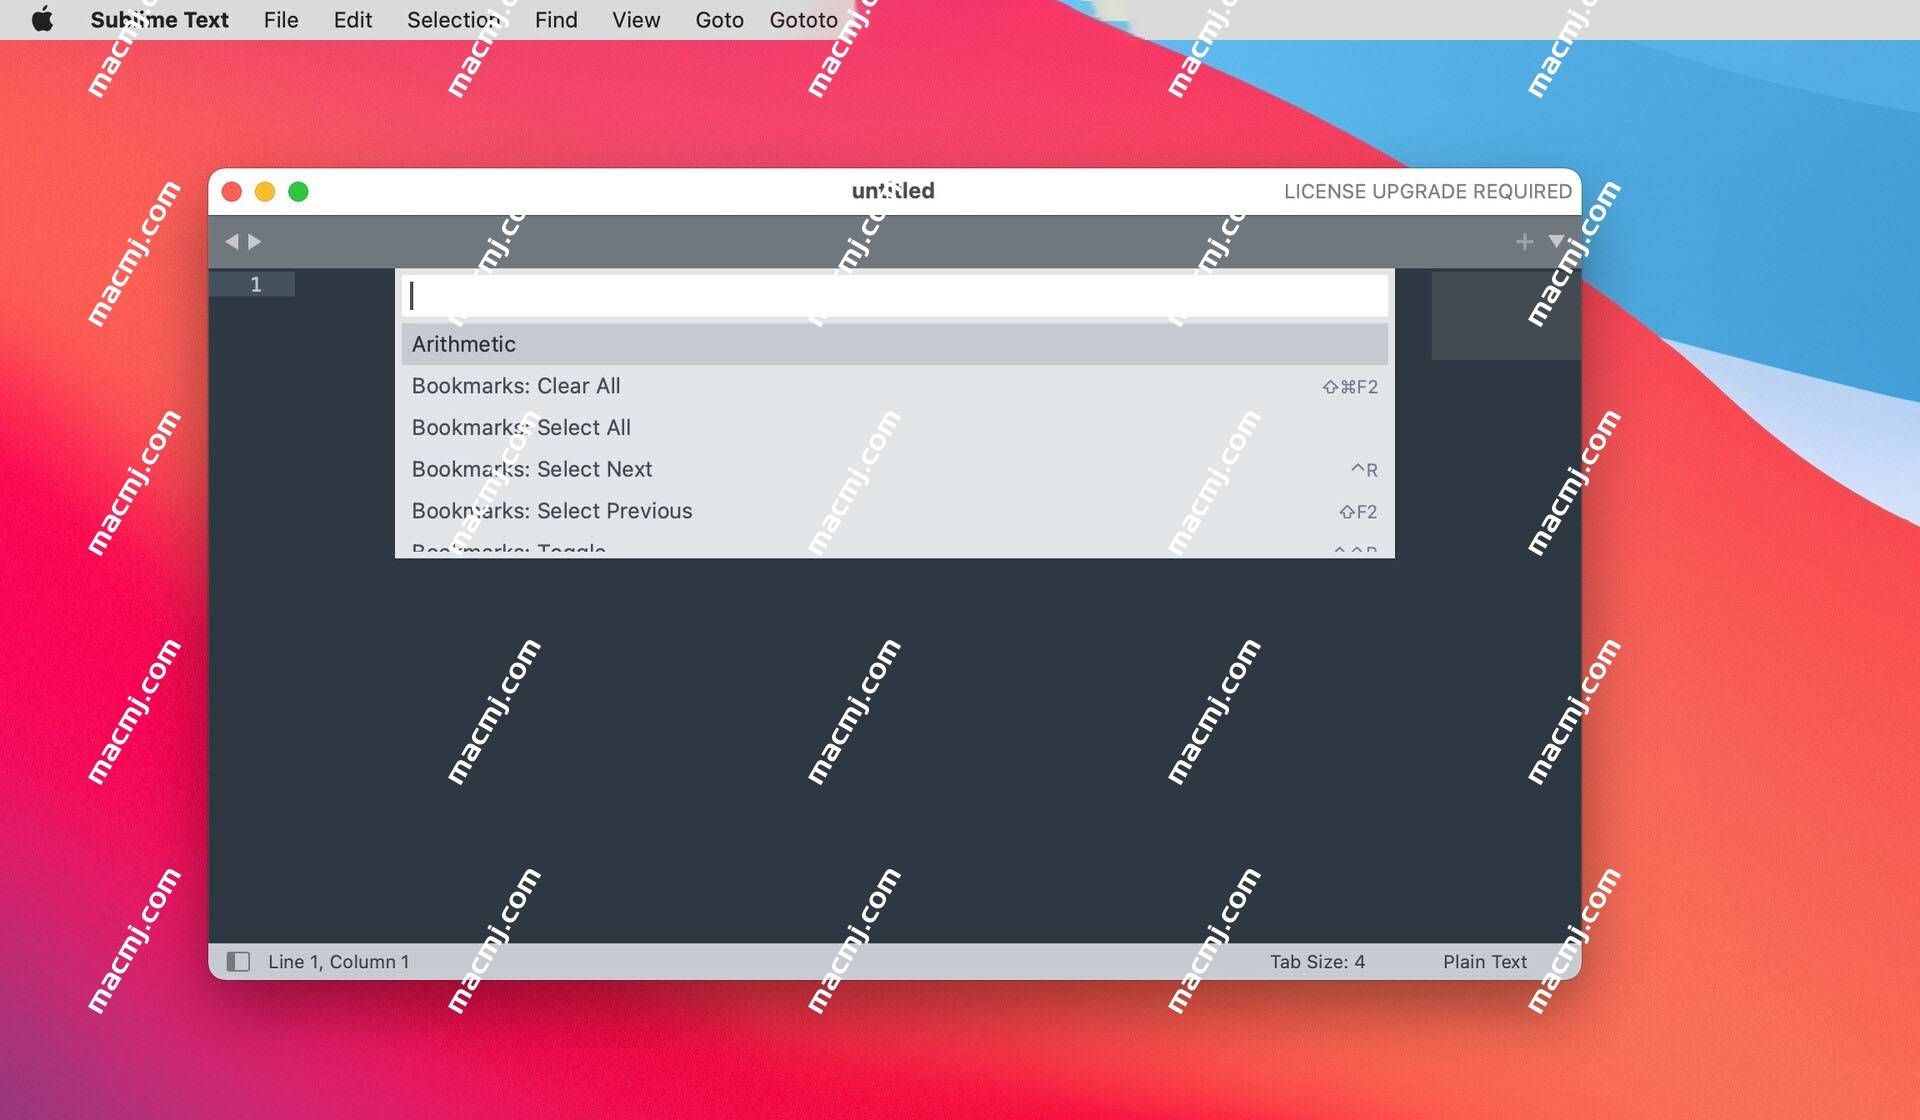Image resolution: width=1920 pixels, height=1120 pixels.
Task: Click the left panel navigation arrow
Action: 231,241
